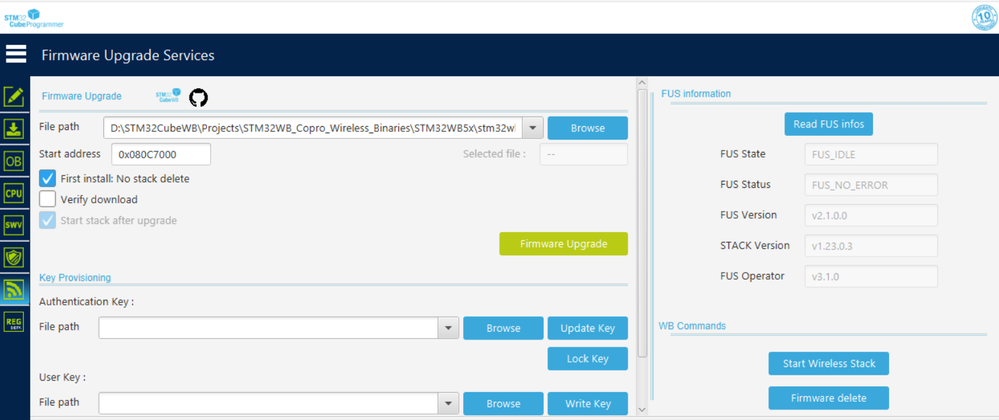Click the STM32CubeWB logo link
Viewport: 999px width, 420px height.
point(168,96)
